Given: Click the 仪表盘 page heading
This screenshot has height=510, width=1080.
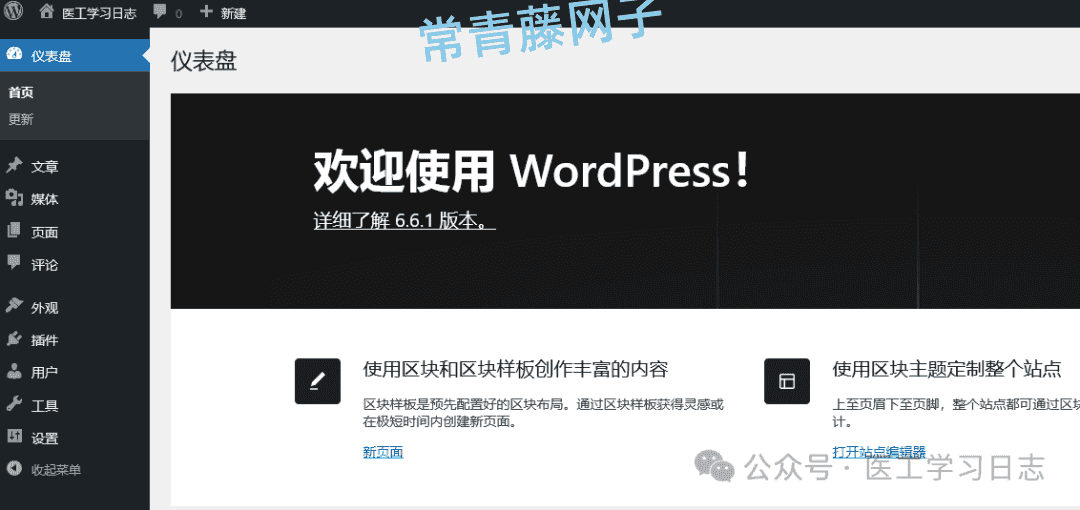Looking at the screenshot, I should [x=204, y=61].
